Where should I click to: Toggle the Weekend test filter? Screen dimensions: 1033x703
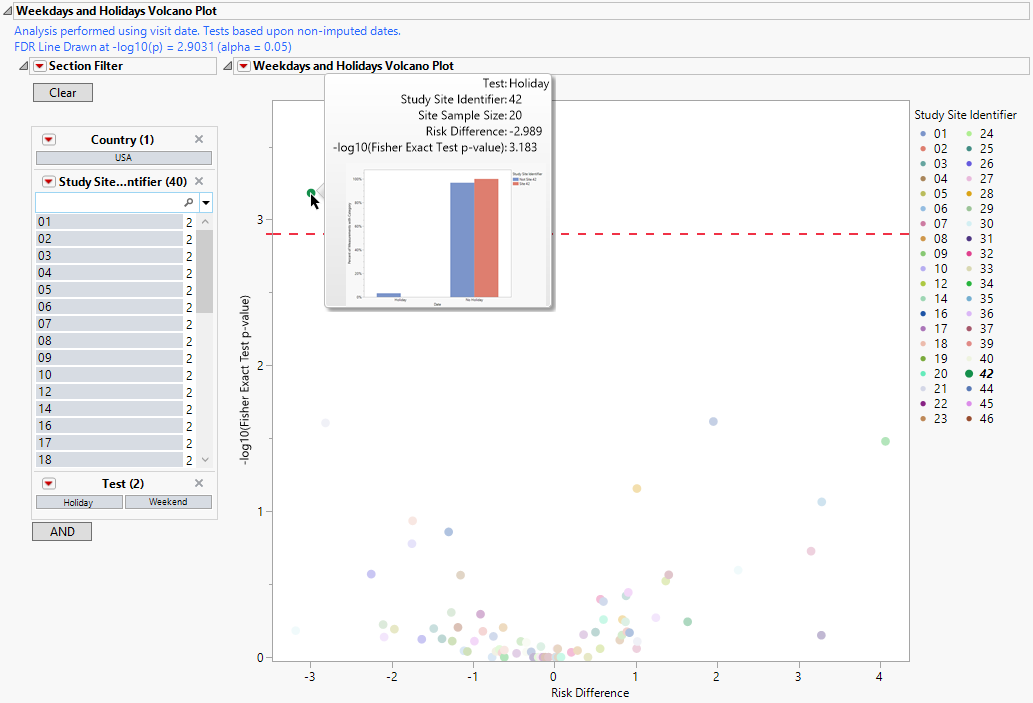coord(167,502)
